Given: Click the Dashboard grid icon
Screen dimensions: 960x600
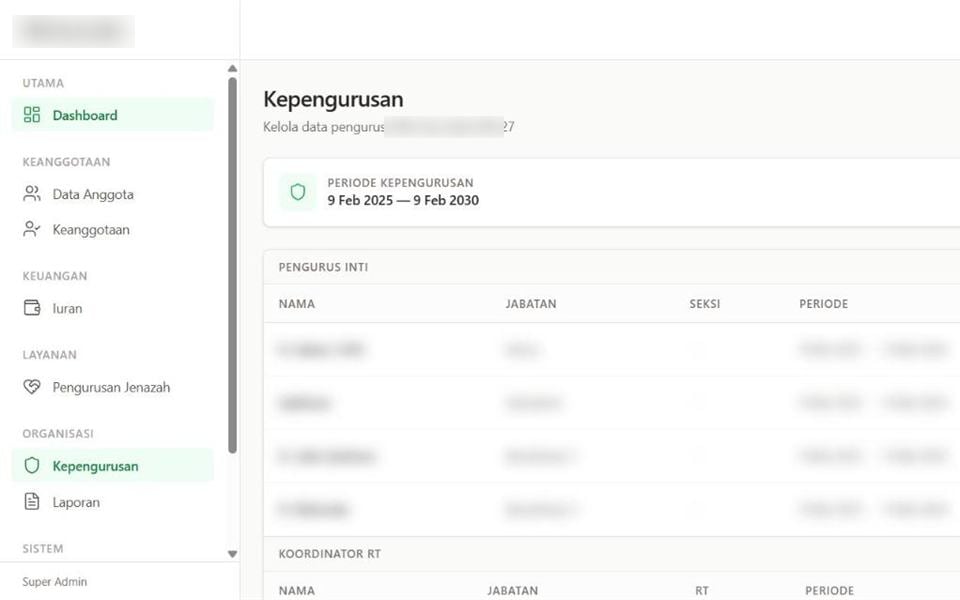Looking at the screenshot, I should pos(32,114).
